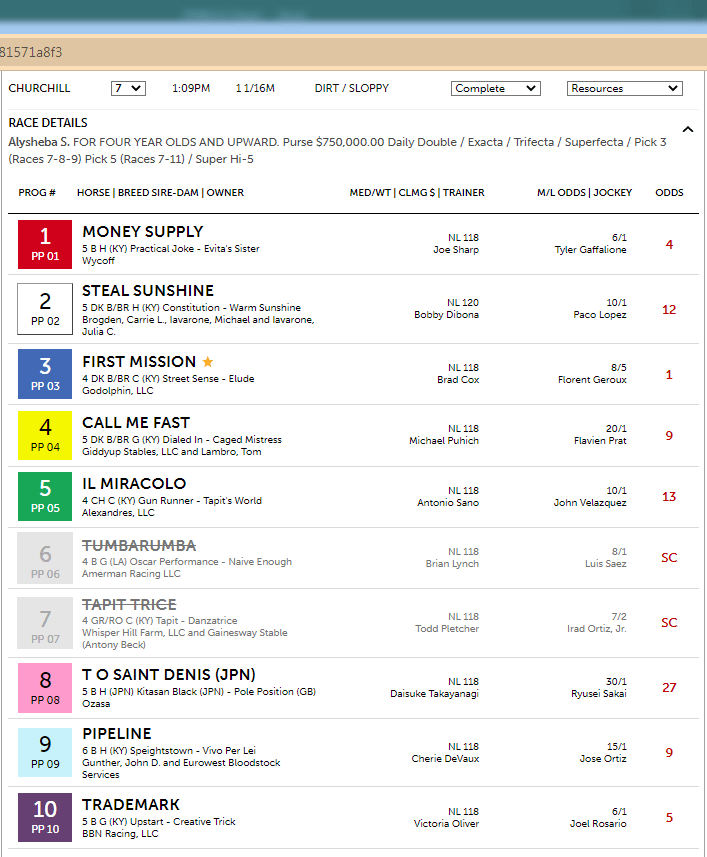707x857 pixels.
Task: Select the purple number 10 program badge
Action: [x=45, y=818]
